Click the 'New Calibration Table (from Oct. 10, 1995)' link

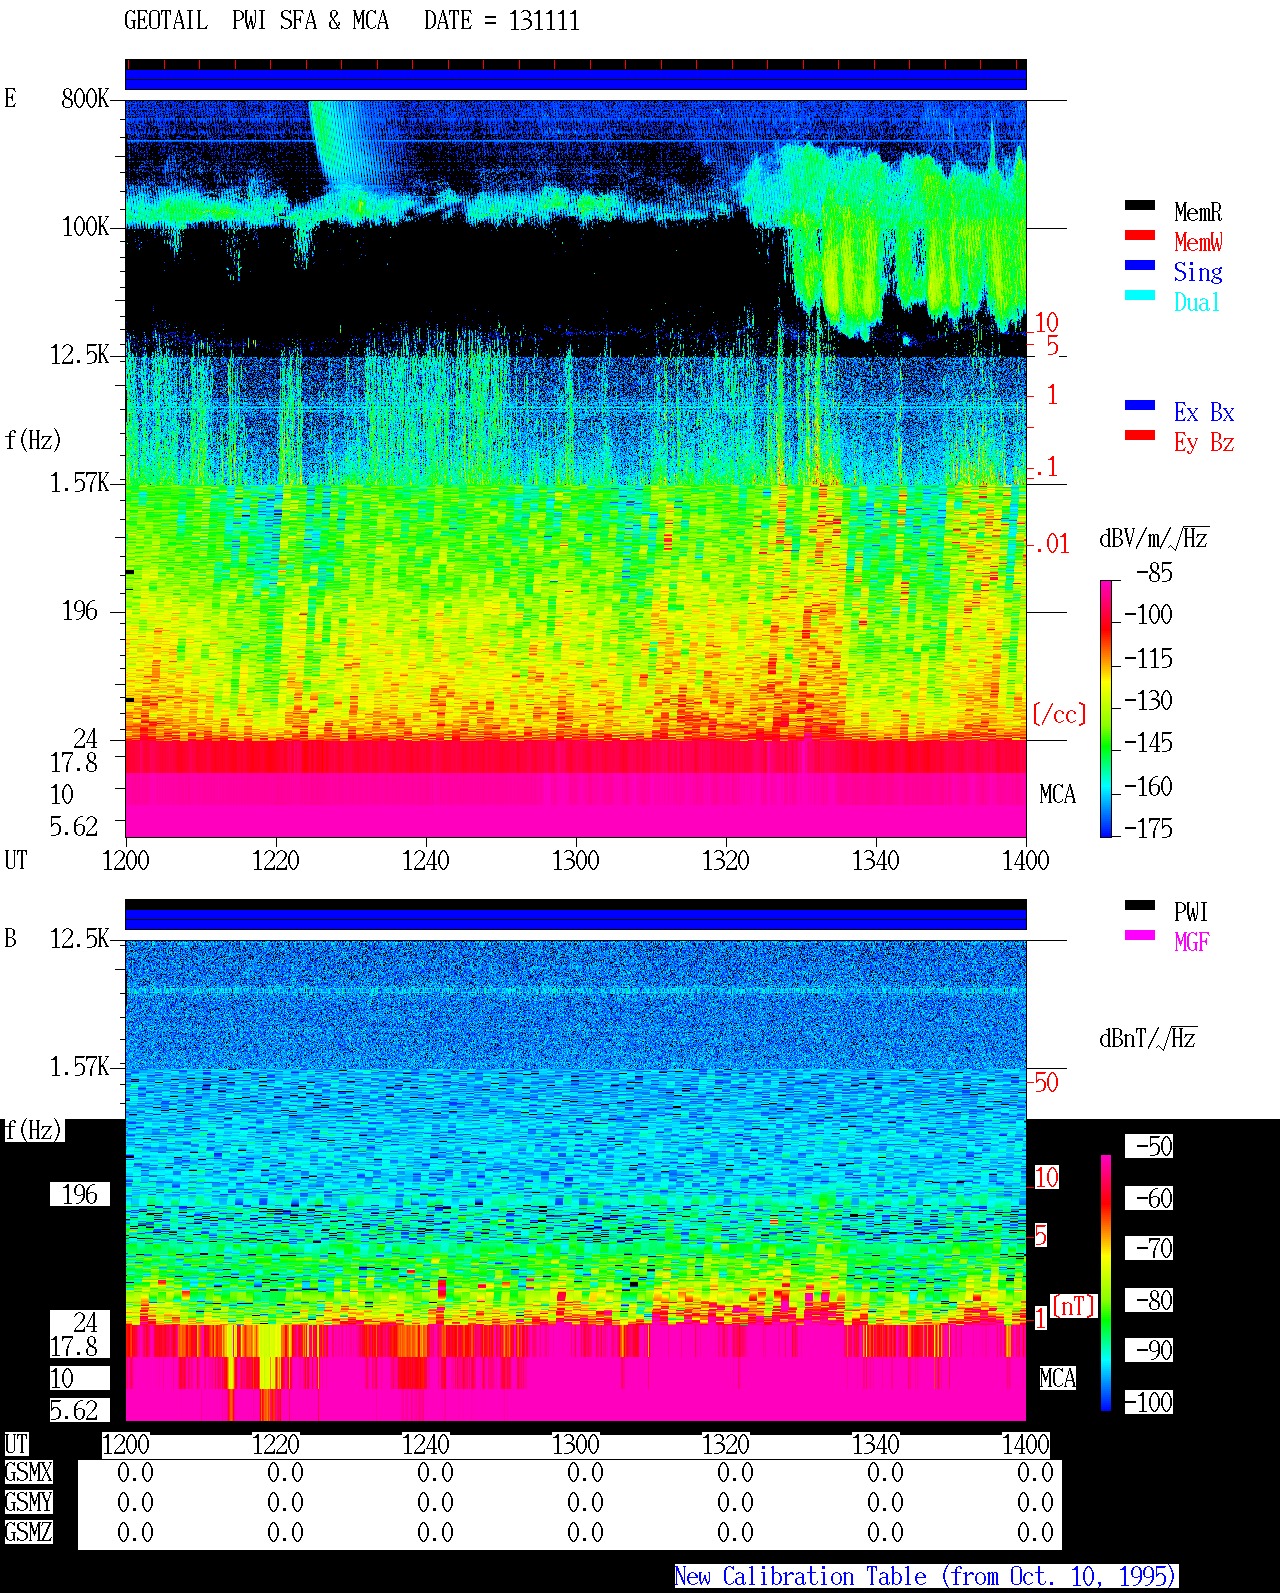click(926, 1576)
